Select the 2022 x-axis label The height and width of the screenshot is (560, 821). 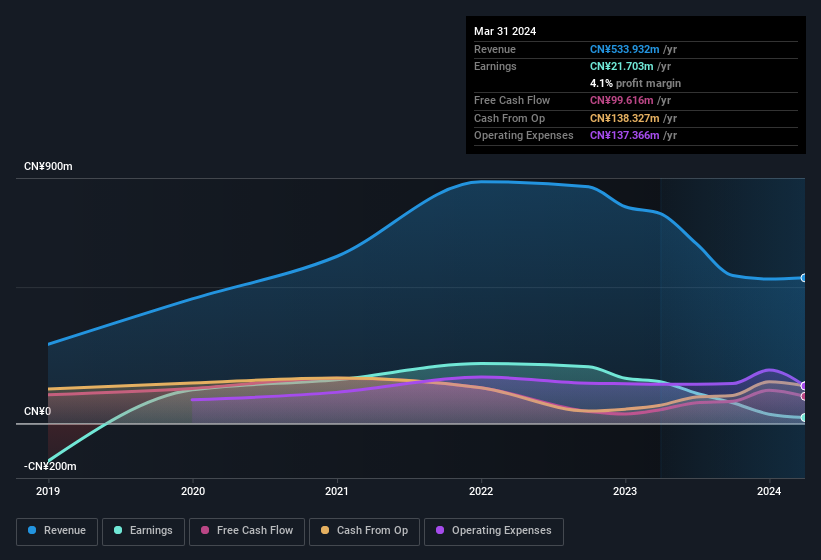481,491
